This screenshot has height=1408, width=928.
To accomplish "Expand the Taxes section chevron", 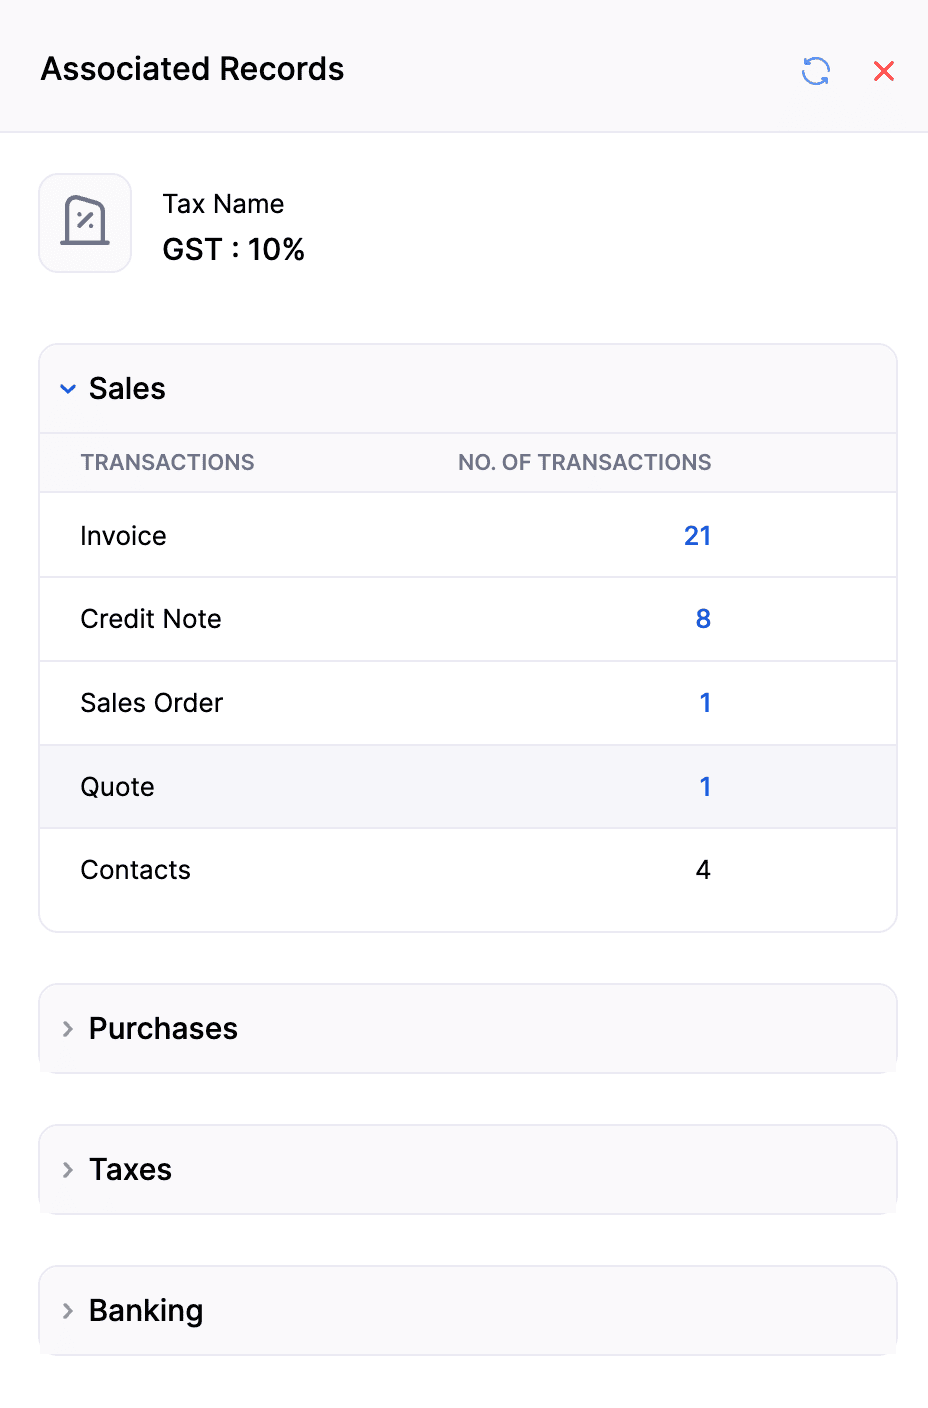I will (x=68, y=1170).
